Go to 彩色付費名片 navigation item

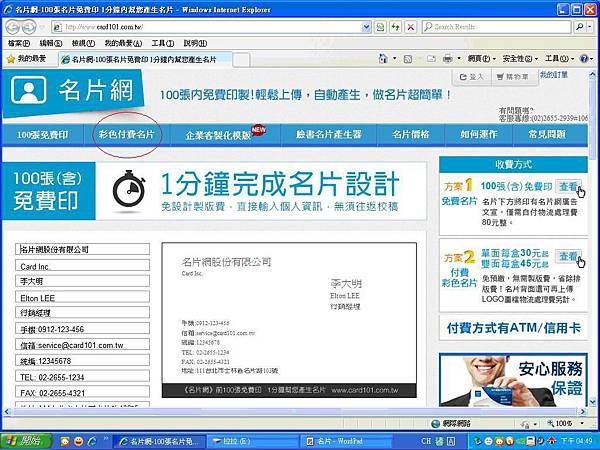(x=127, y=134)
